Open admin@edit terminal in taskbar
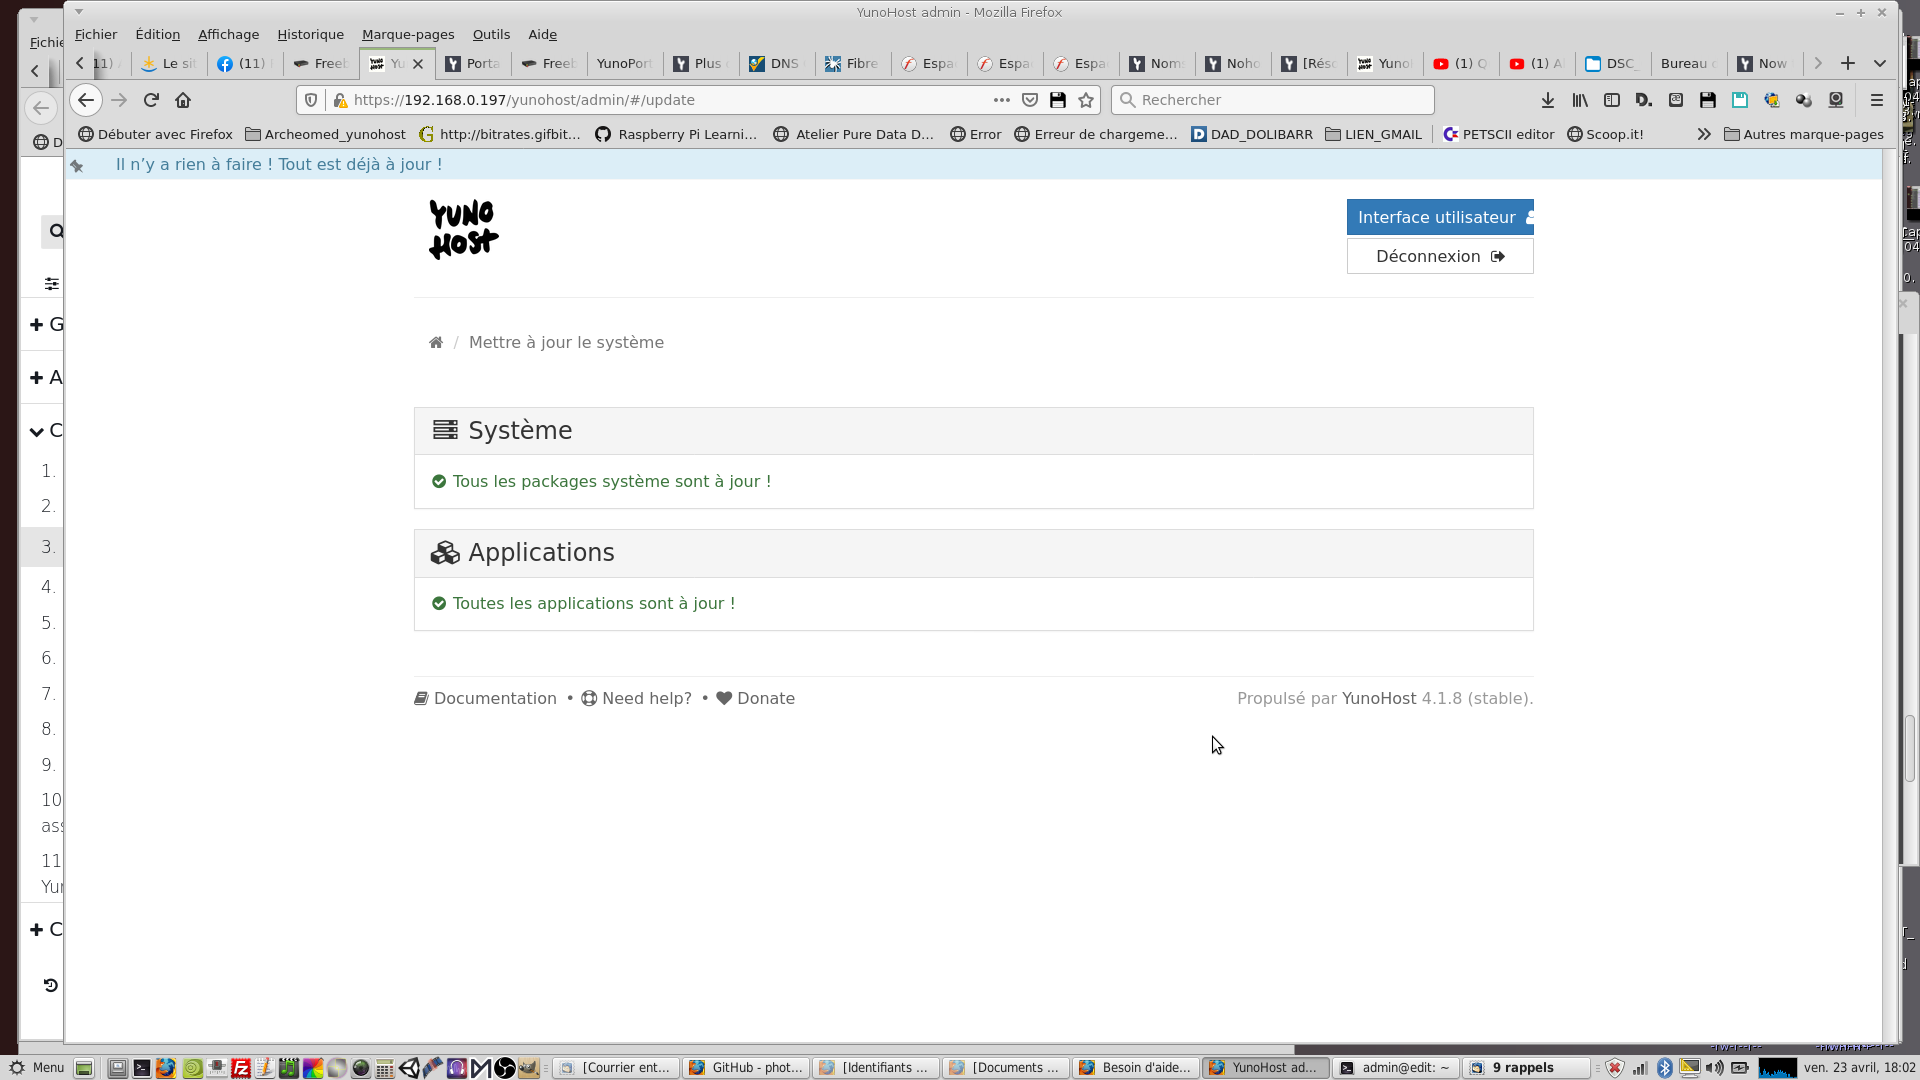 [x=1396, y=1067]
